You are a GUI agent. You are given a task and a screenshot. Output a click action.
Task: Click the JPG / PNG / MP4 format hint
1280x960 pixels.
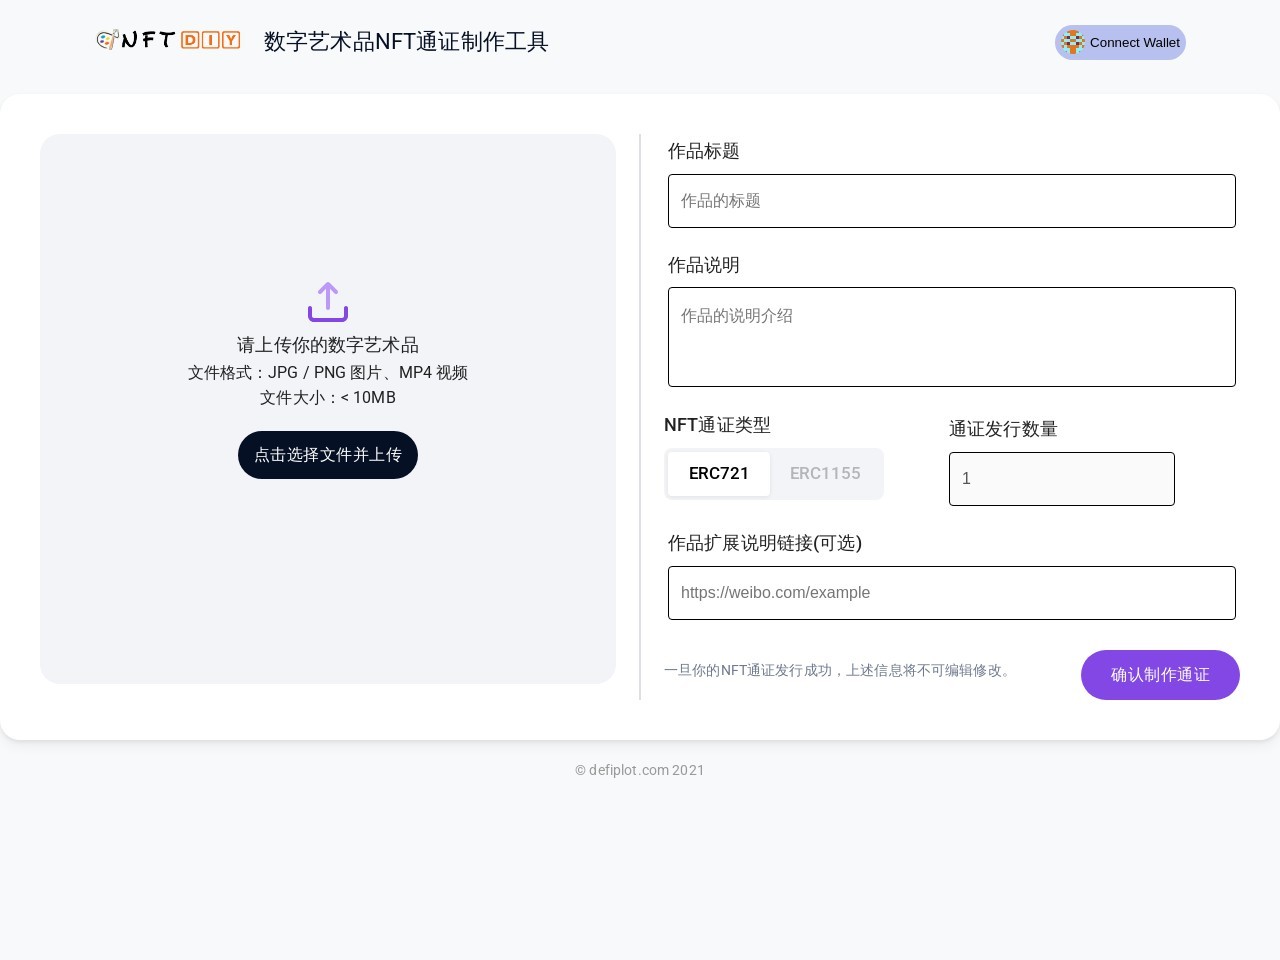[328, 372]
